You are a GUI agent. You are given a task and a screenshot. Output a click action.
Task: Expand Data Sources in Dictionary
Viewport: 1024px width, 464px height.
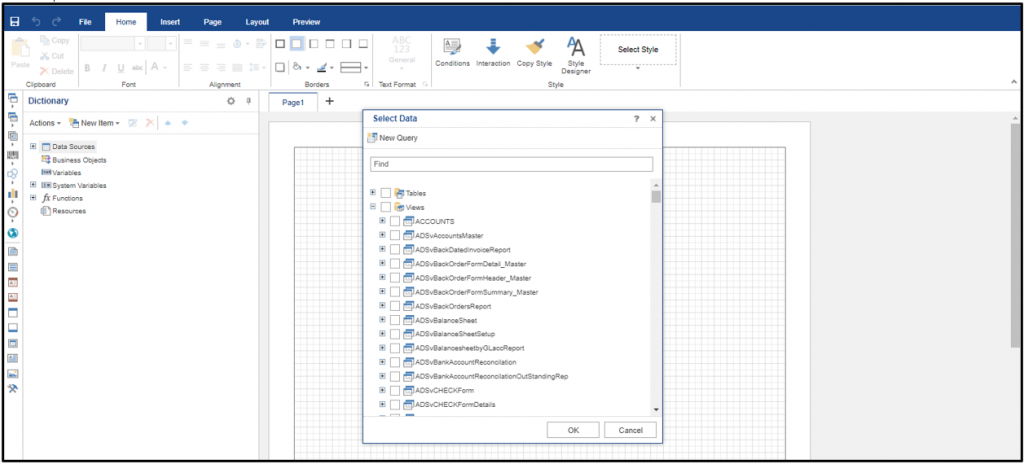[33, 146]
